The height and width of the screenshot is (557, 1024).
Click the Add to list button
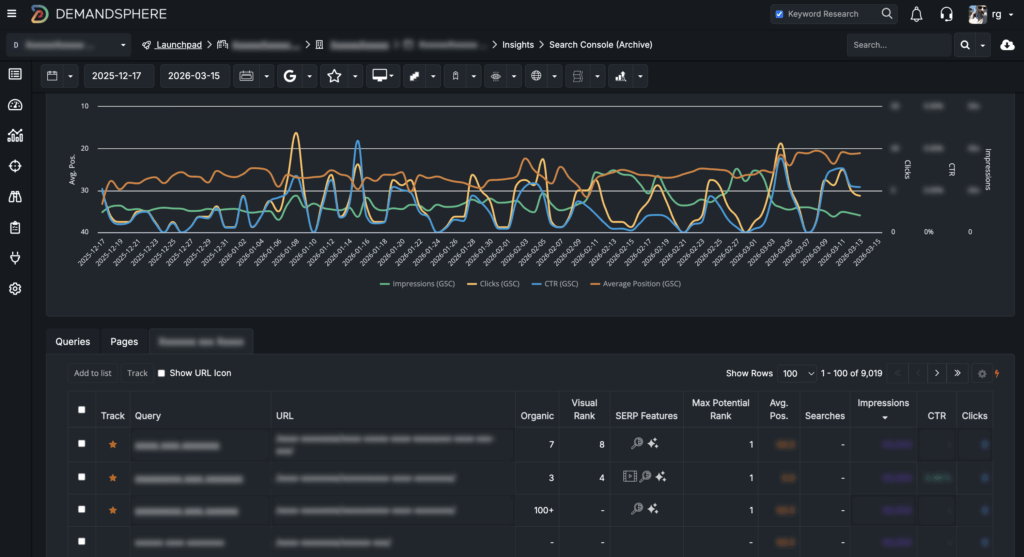coord(93,373)
